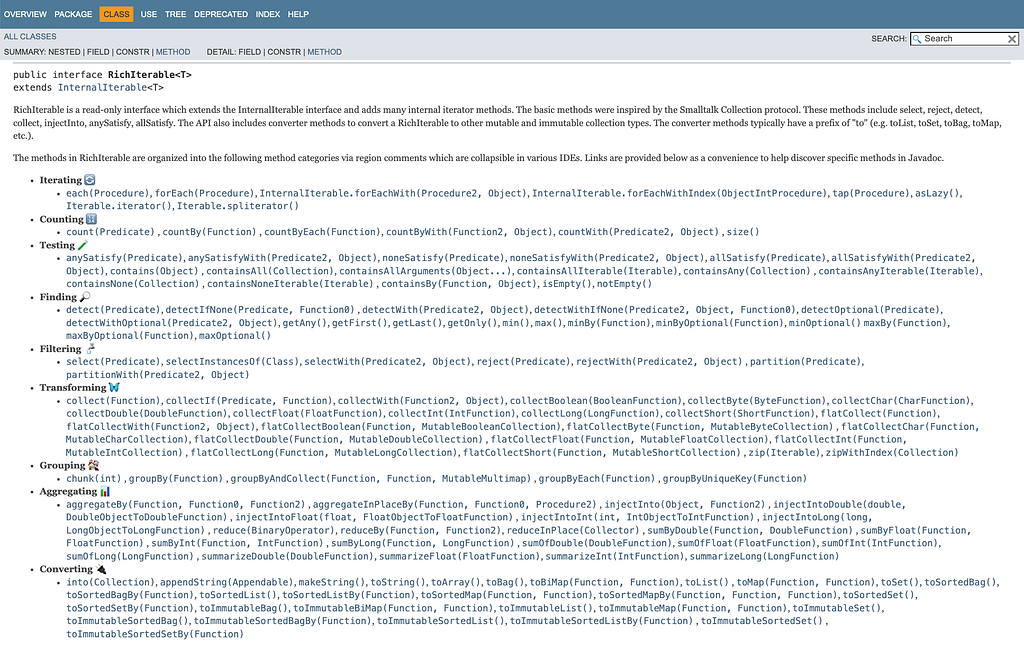This screenshot has width=1024, height=647.
Task: Open the INDEX navigation tab
Action: [268, 14]
